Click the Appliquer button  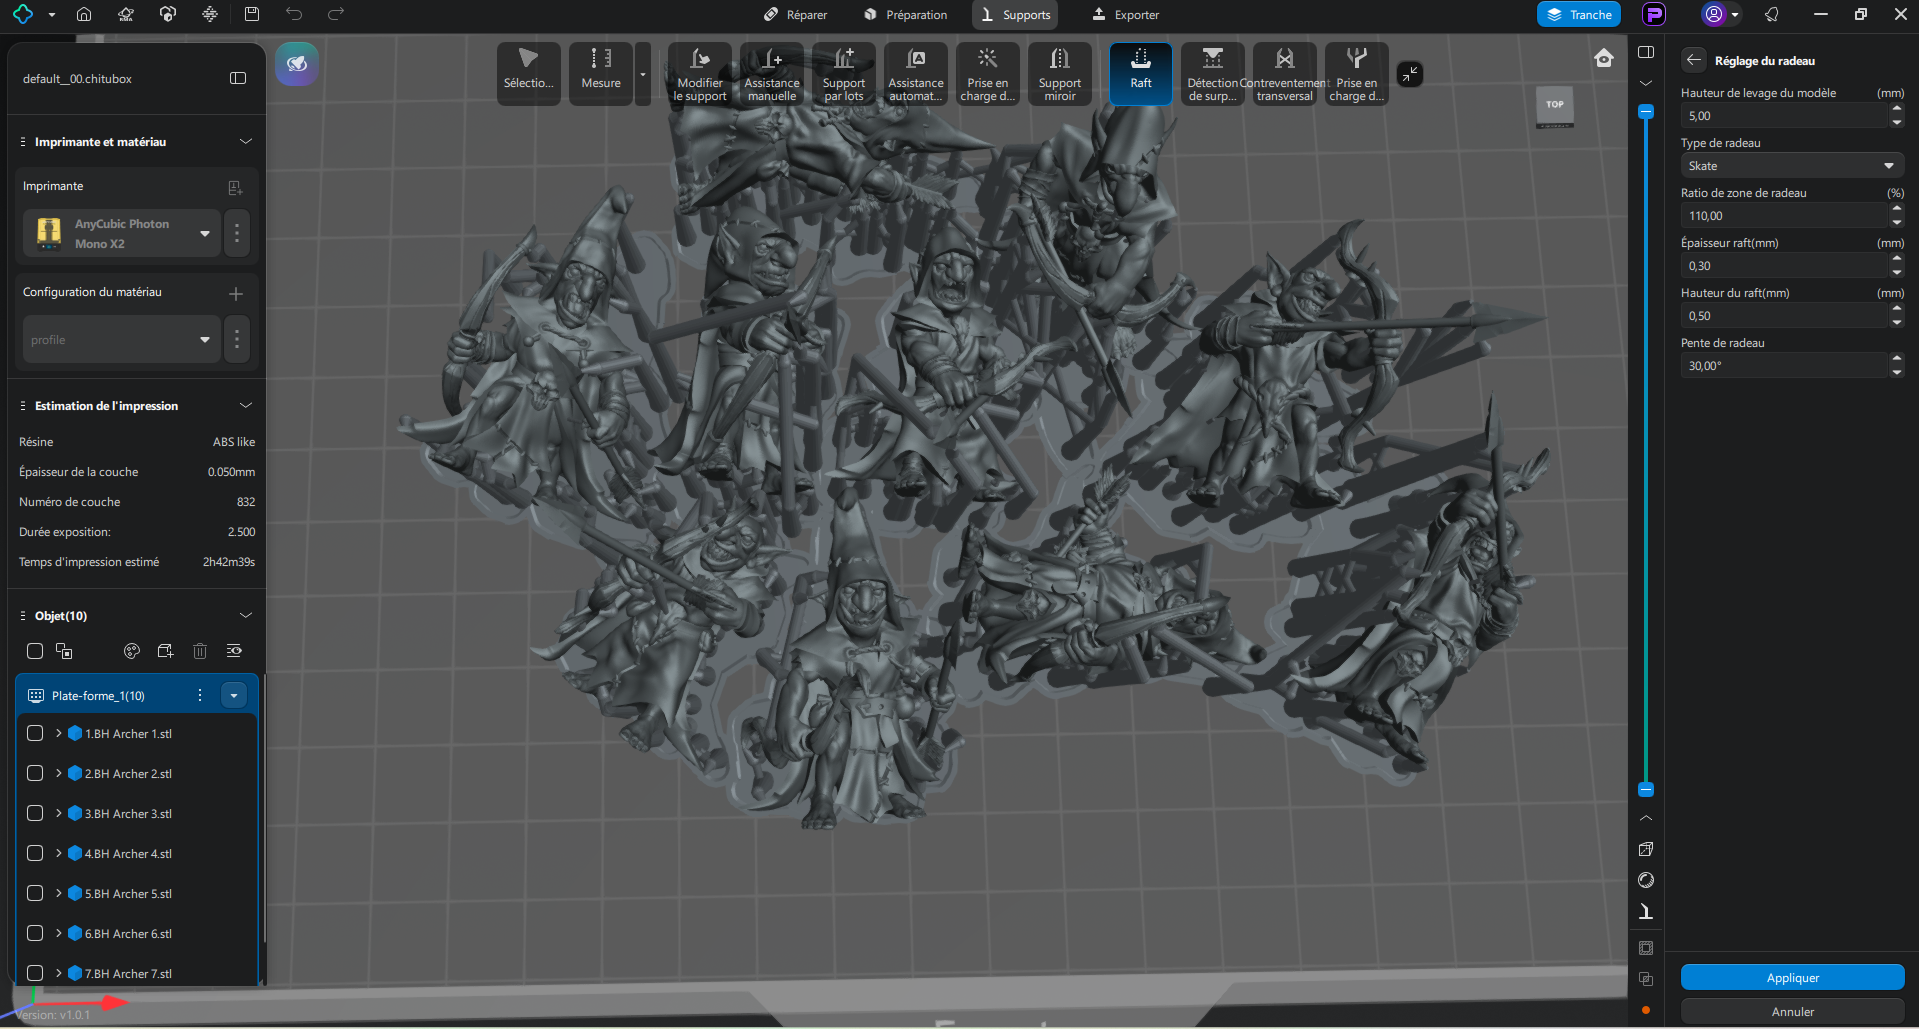(1791, 977)
